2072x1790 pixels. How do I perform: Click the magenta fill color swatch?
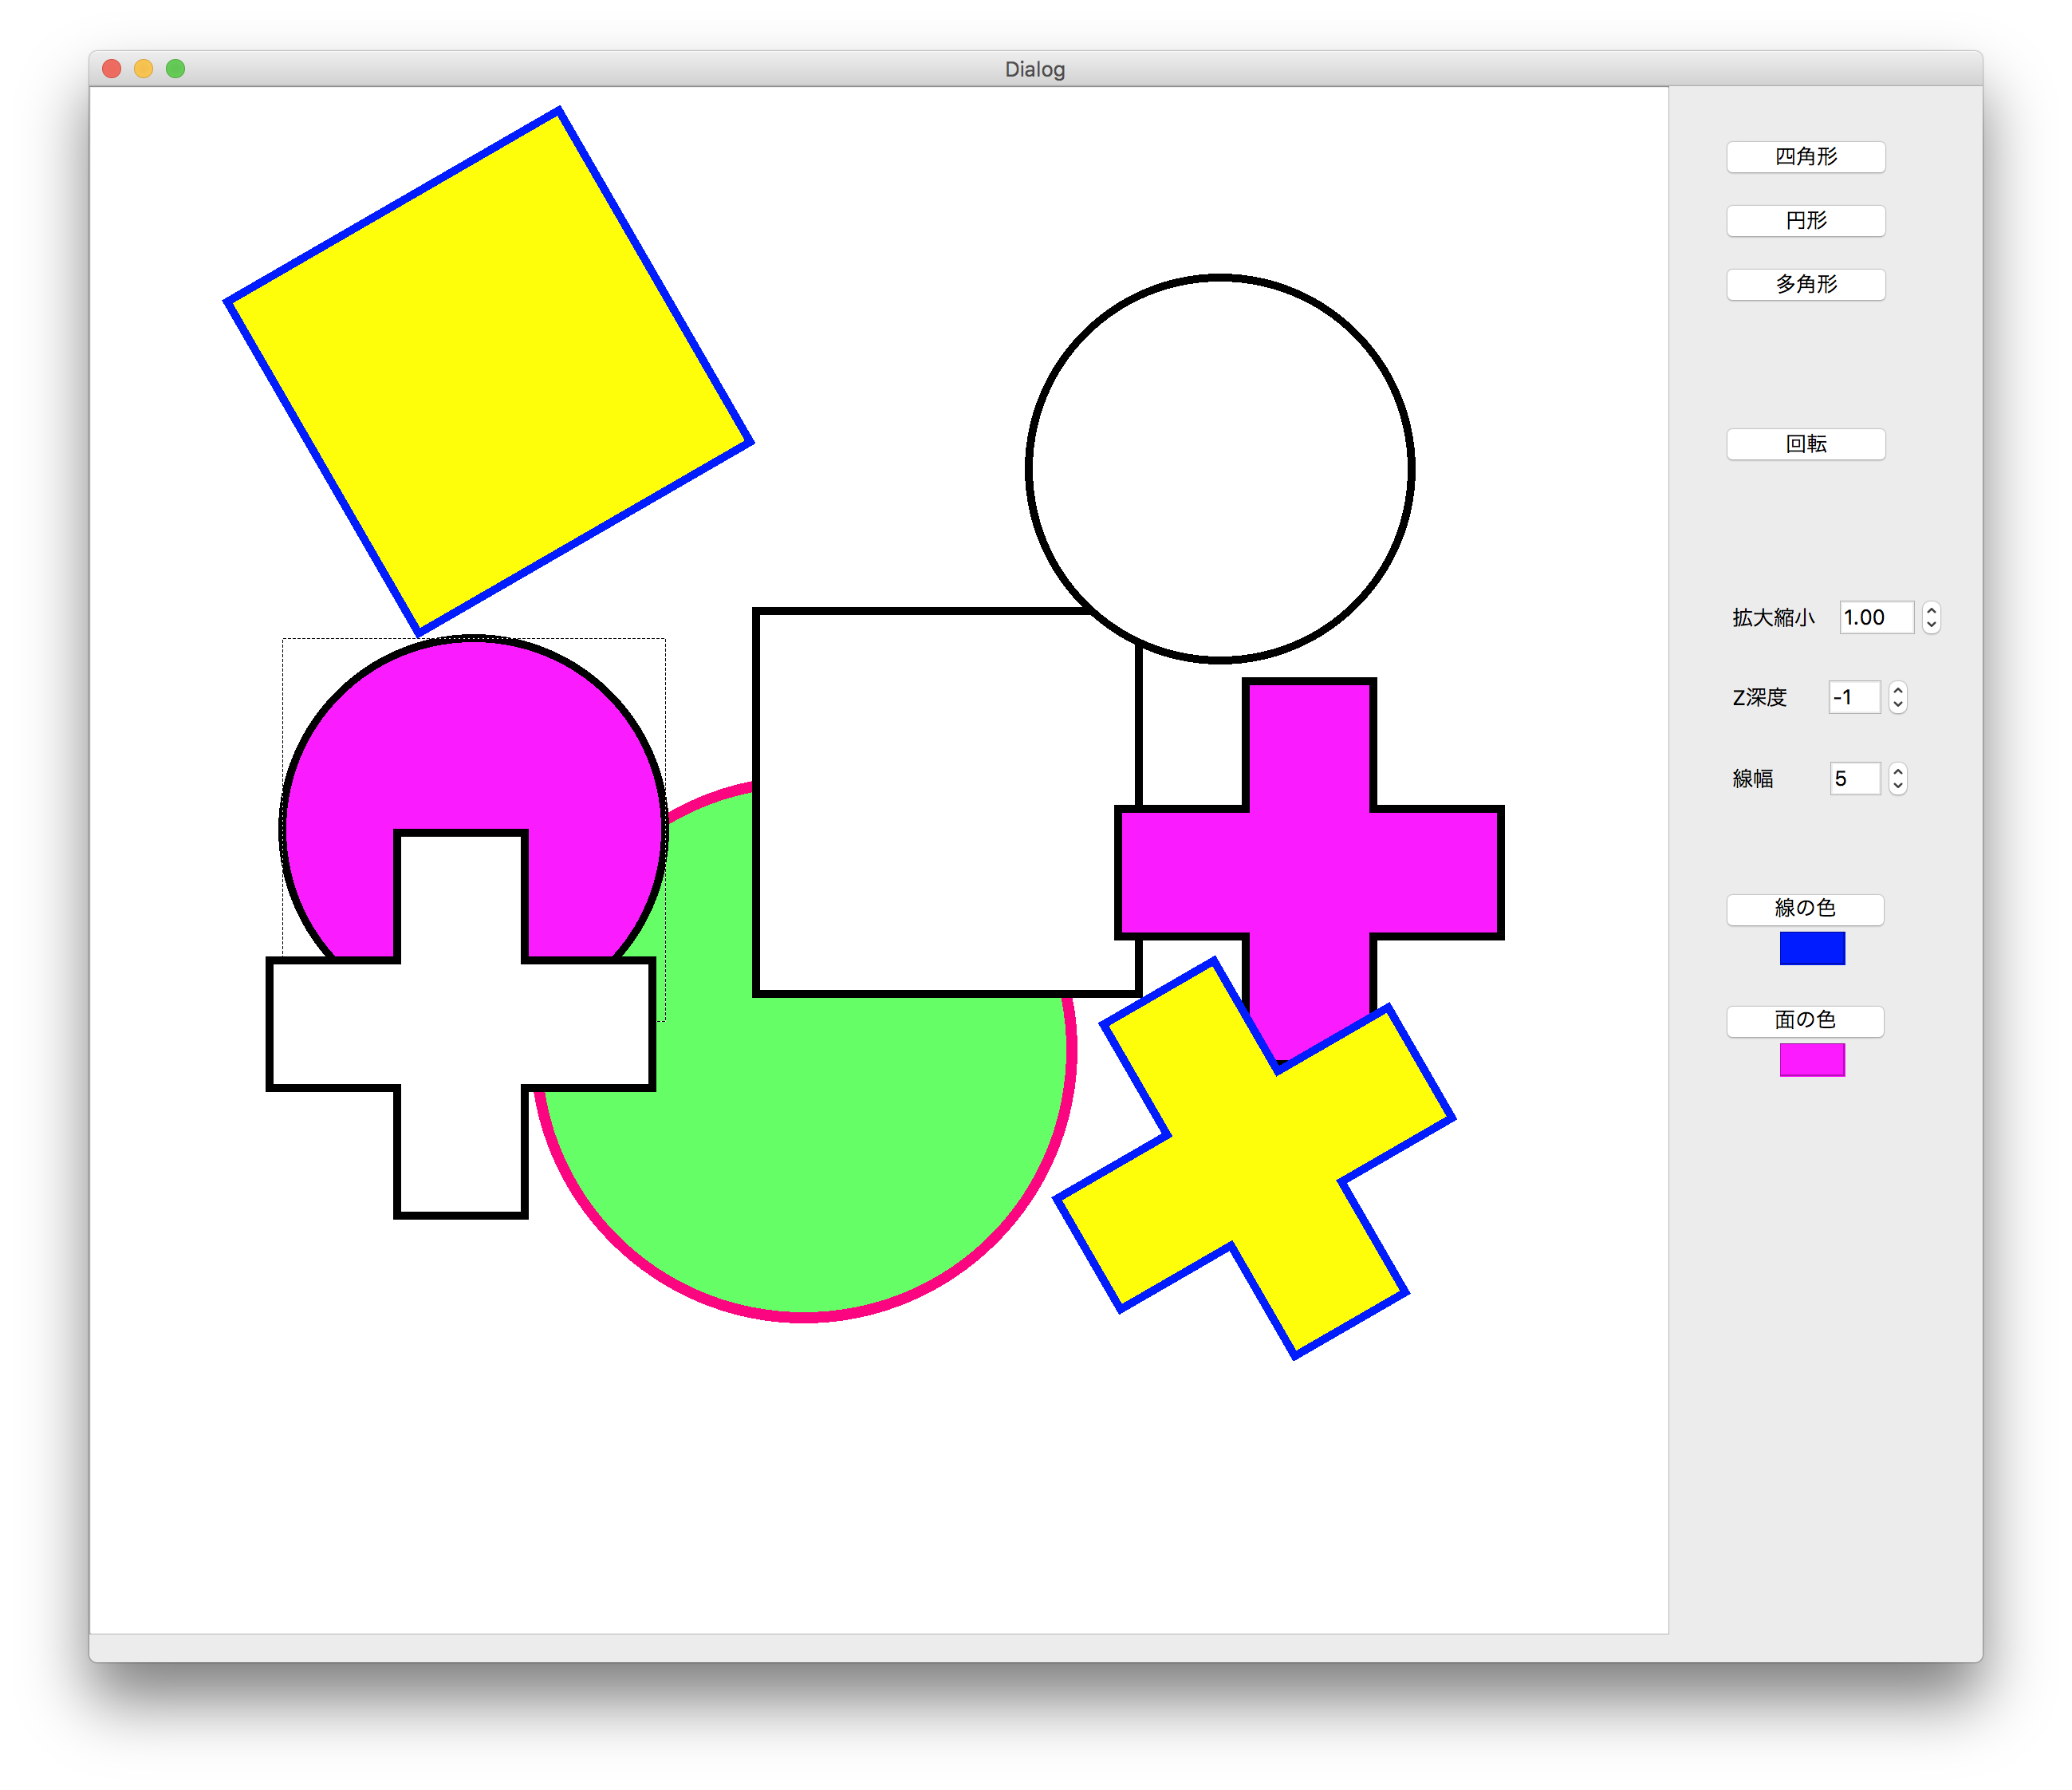1811,1060
